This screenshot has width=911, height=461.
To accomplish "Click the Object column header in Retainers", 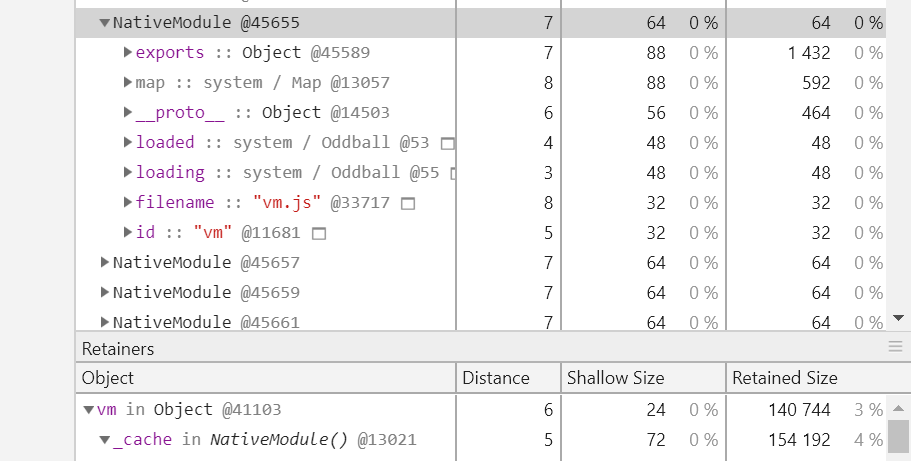I will point(266,378).
